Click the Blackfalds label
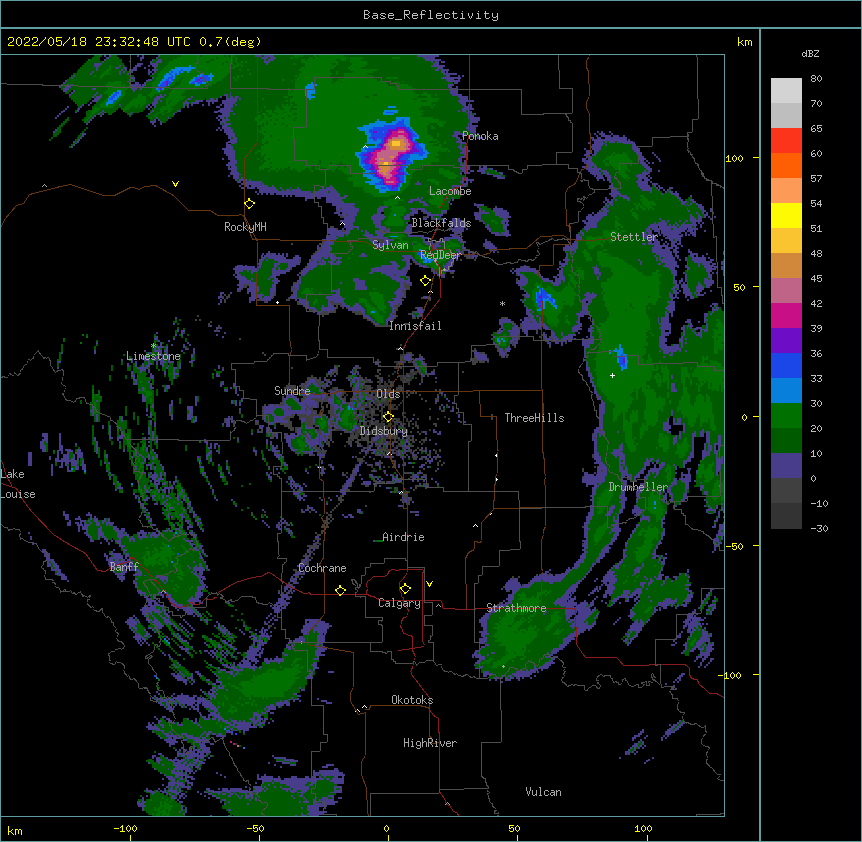Screen dimensions: 862x842 click(441, 223)
